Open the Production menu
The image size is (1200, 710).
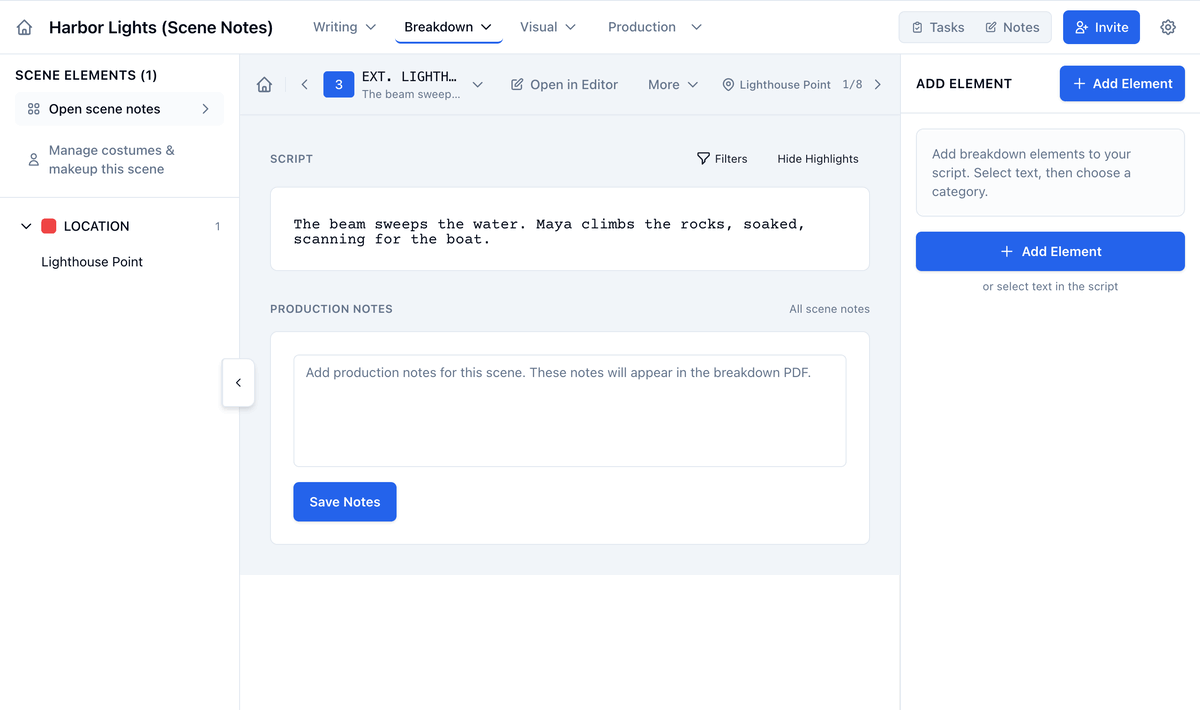pyautogui.click(x=655, y=27)
